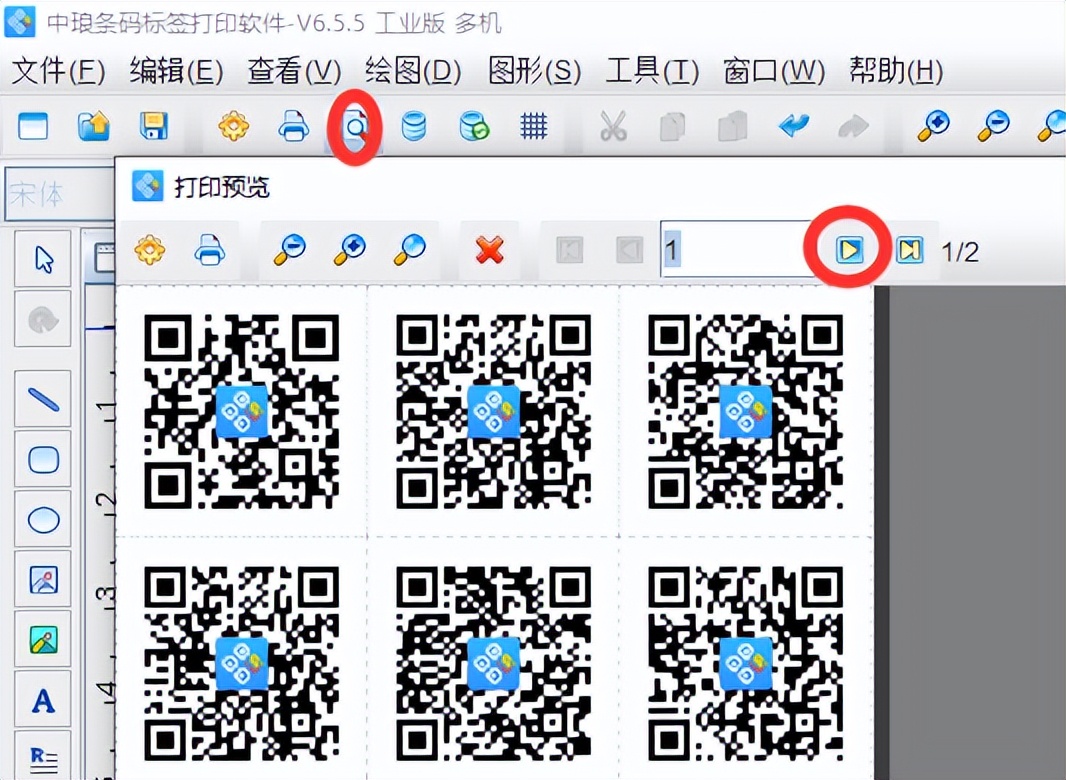Viewport: 1066px width, 780px height.
Task: Zoom out using main toolbar magnifier
Action: click(993, 126)
